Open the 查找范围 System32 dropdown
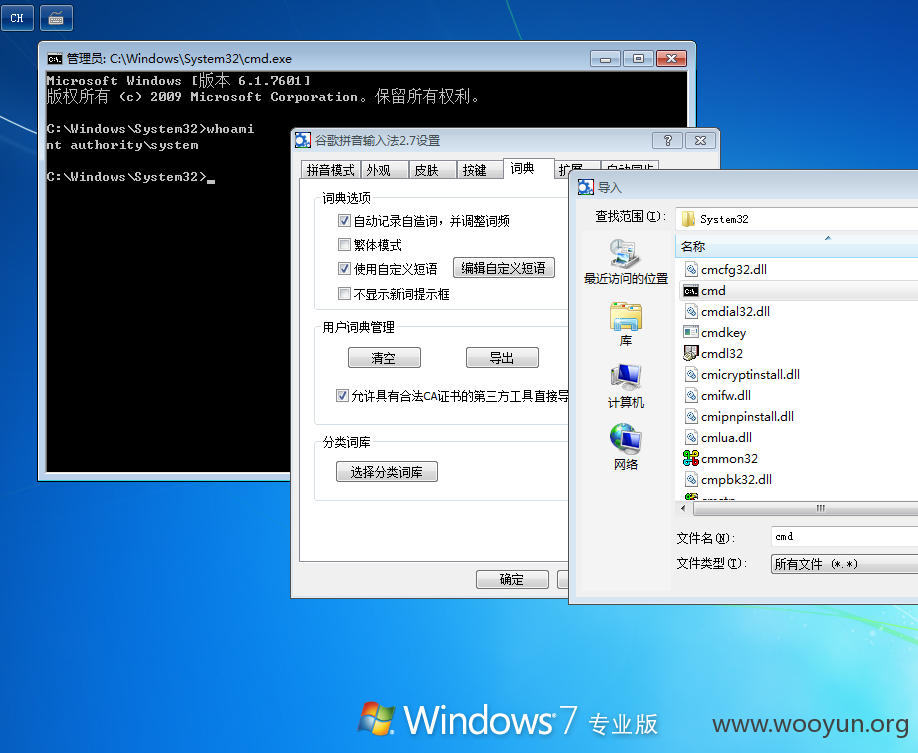This screenshot has height=753, width=918. pos(796,219)
